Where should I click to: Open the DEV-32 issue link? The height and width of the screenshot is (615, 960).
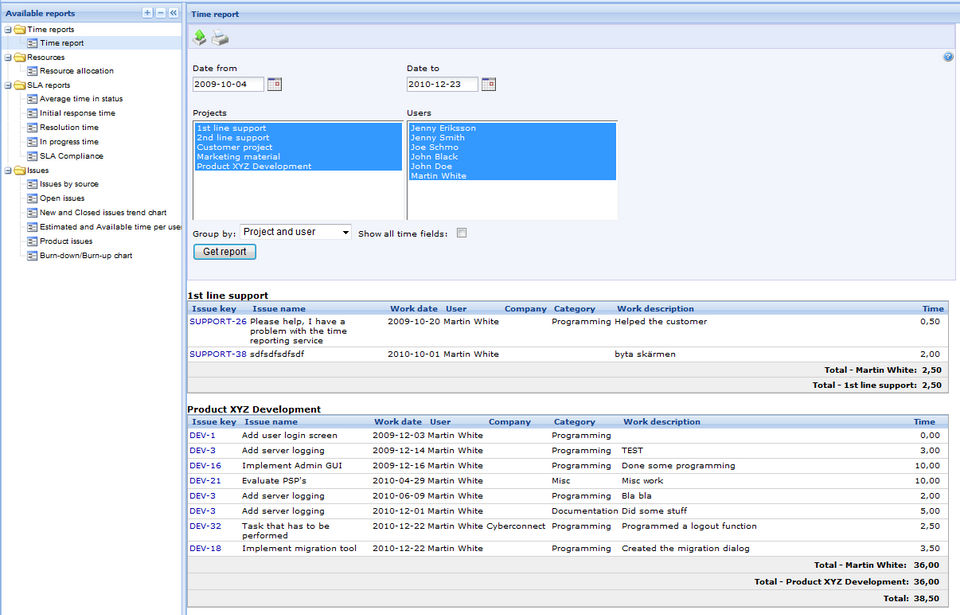(205, 526)
